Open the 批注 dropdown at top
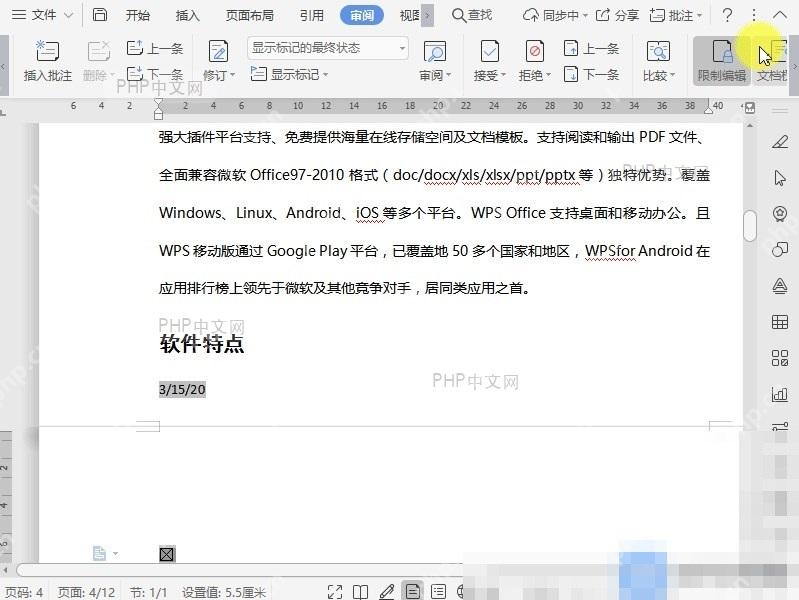Viewport: 799px width, 600px height. [x=676, y=16]
